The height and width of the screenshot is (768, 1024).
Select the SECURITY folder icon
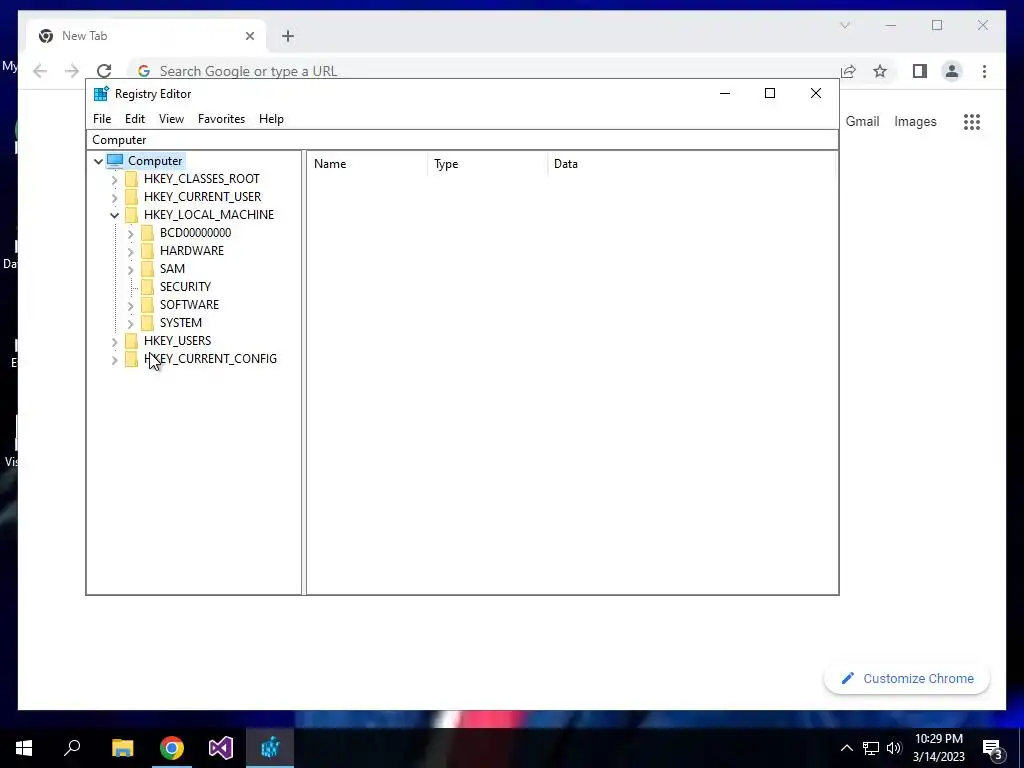pyautogui.click(x=148, y=287)
